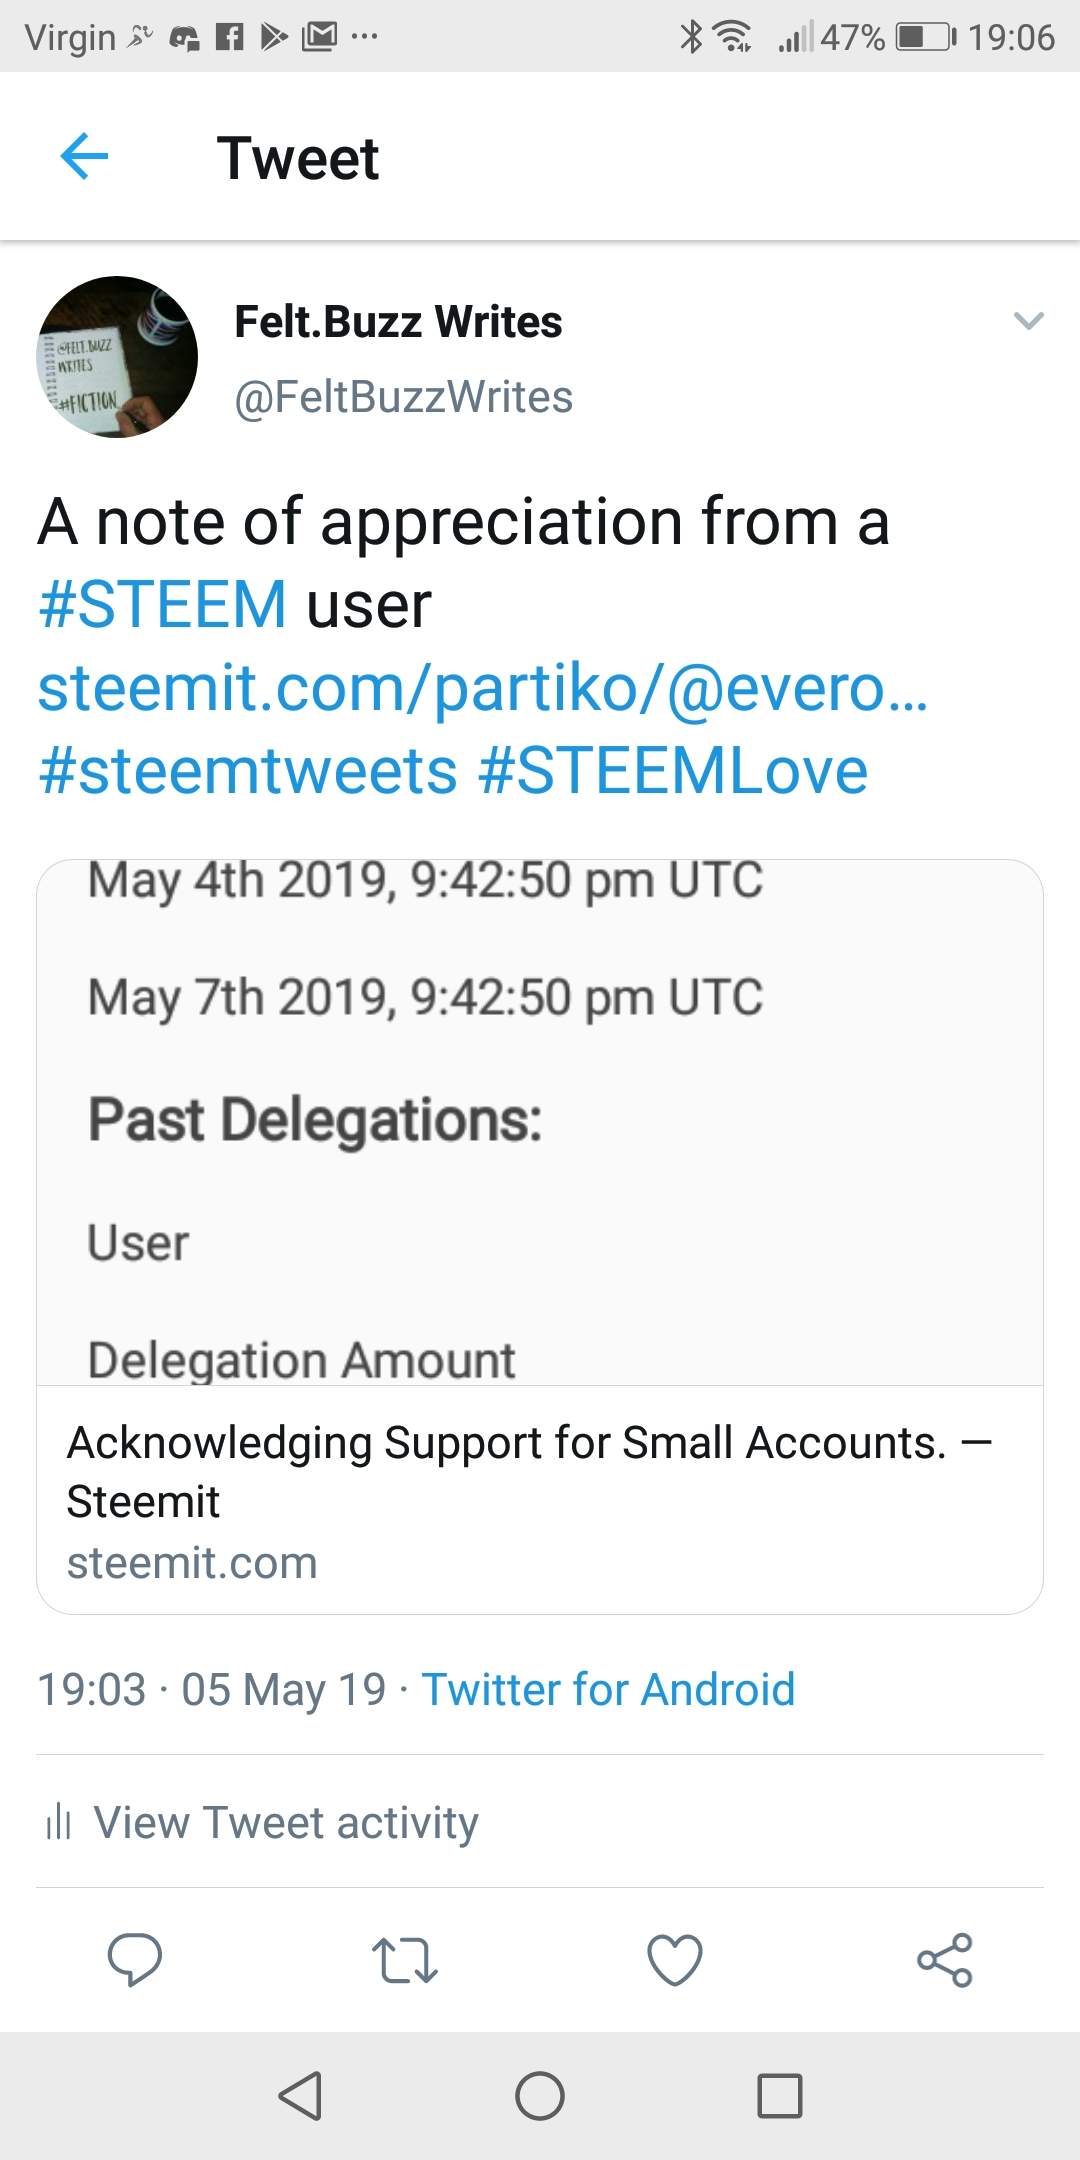The image size is (1080, 2160).
Task: Like the tweet with heart icon
Action: [x=675, y=1959]
